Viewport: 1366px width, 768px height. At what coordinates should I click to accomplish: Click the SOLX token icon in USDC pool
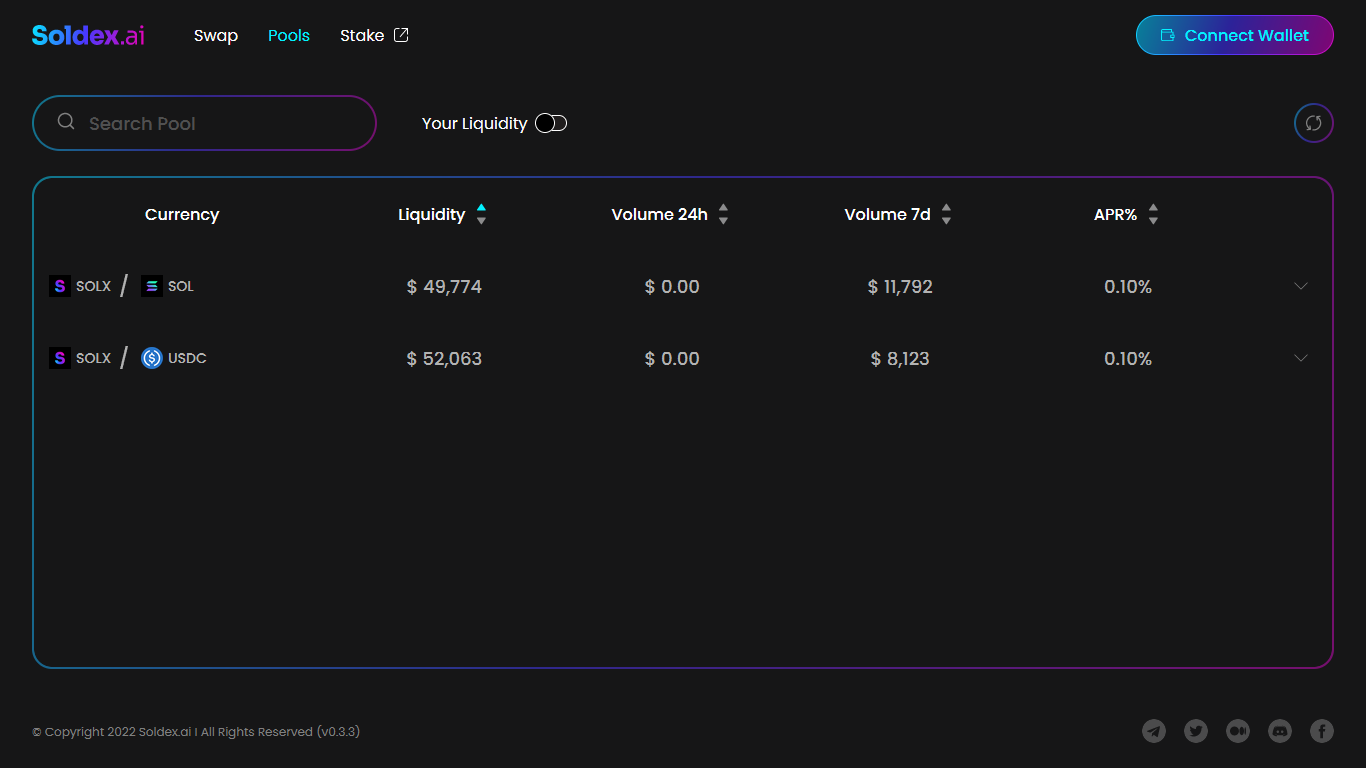point(60,358)
